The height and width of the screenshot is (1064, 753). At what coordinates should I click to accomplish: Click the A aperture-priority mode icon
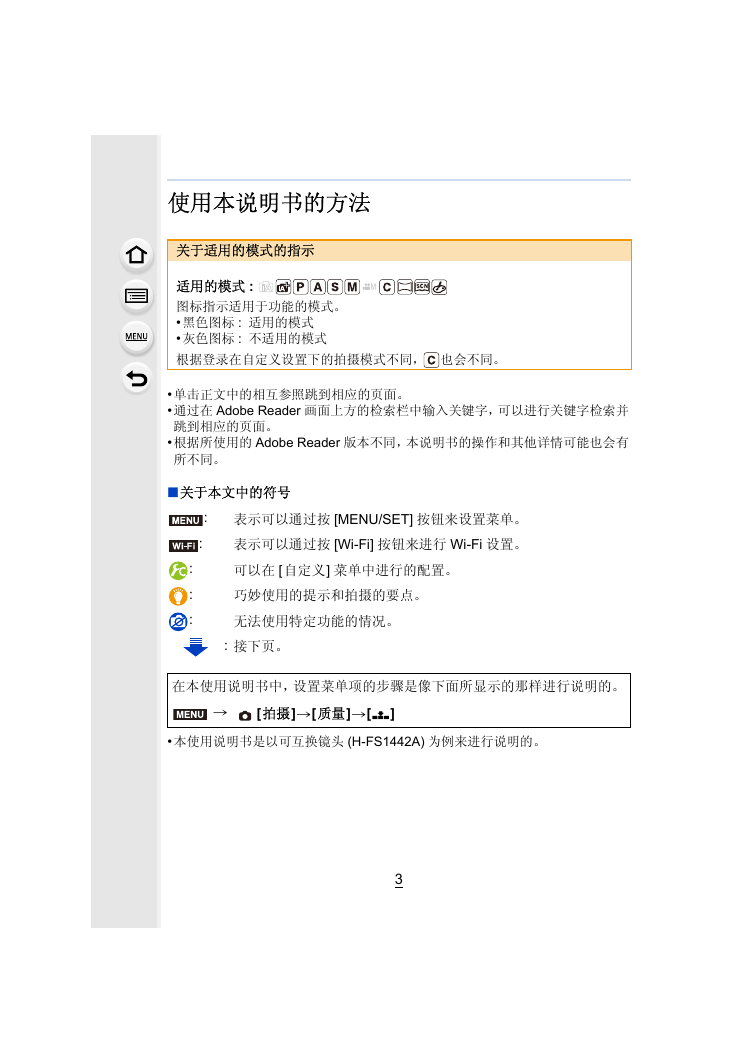coord(317,287)
